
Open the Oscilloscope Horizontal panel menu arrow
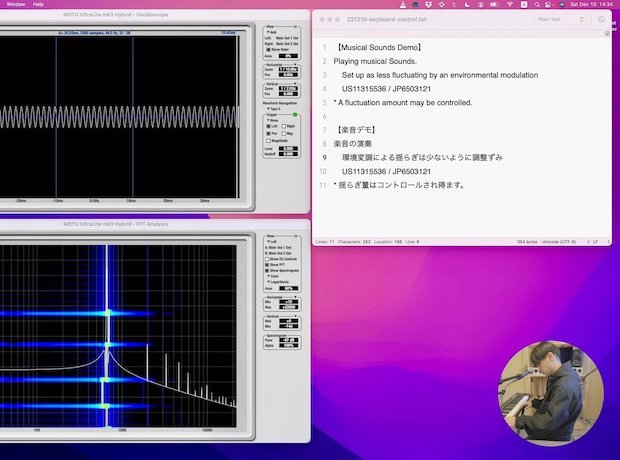(x=295, y=64)
